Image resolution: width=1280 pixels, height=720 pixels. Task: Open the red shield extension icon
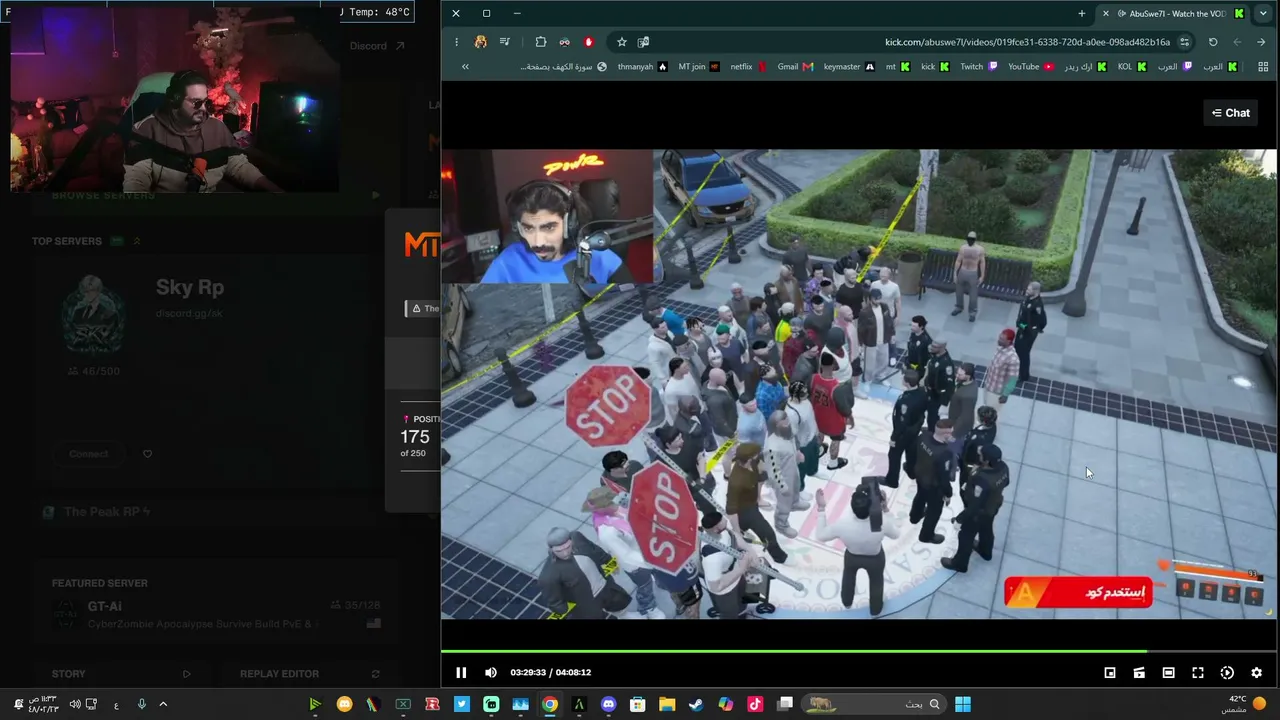tap(588, 42)
